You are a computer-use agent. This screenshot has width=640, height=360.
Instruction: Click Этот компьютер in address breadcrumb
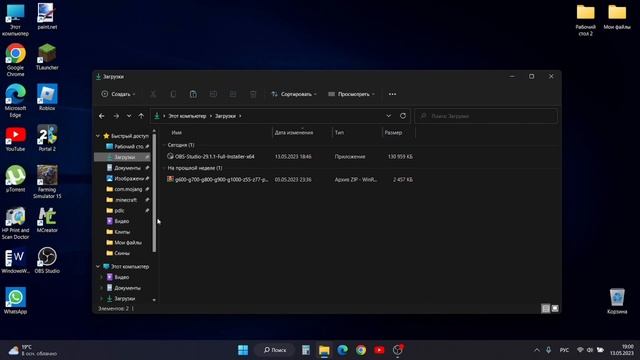pos(187,116)
